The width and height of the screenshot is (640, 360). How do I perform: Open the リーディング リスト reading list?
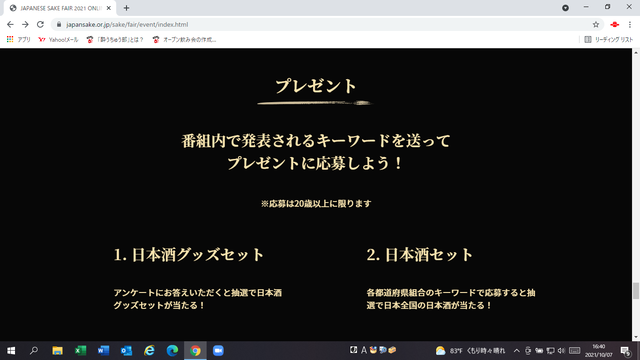pos(609,40)
